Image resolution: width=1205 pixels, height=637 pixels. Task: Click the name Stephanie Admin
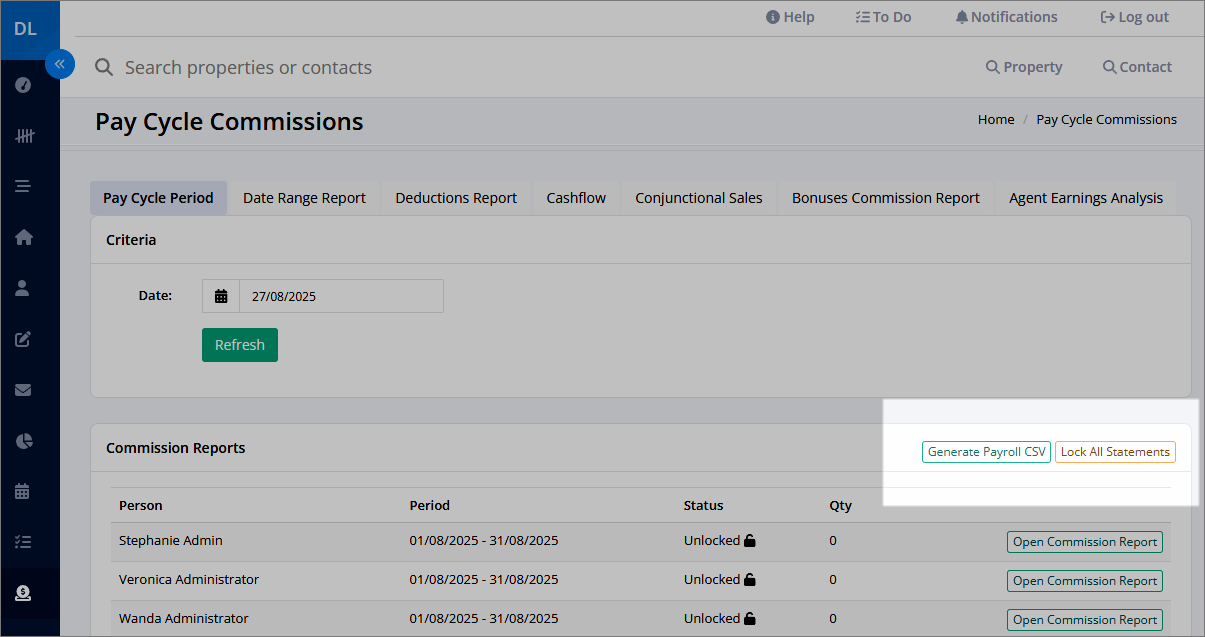171,540
